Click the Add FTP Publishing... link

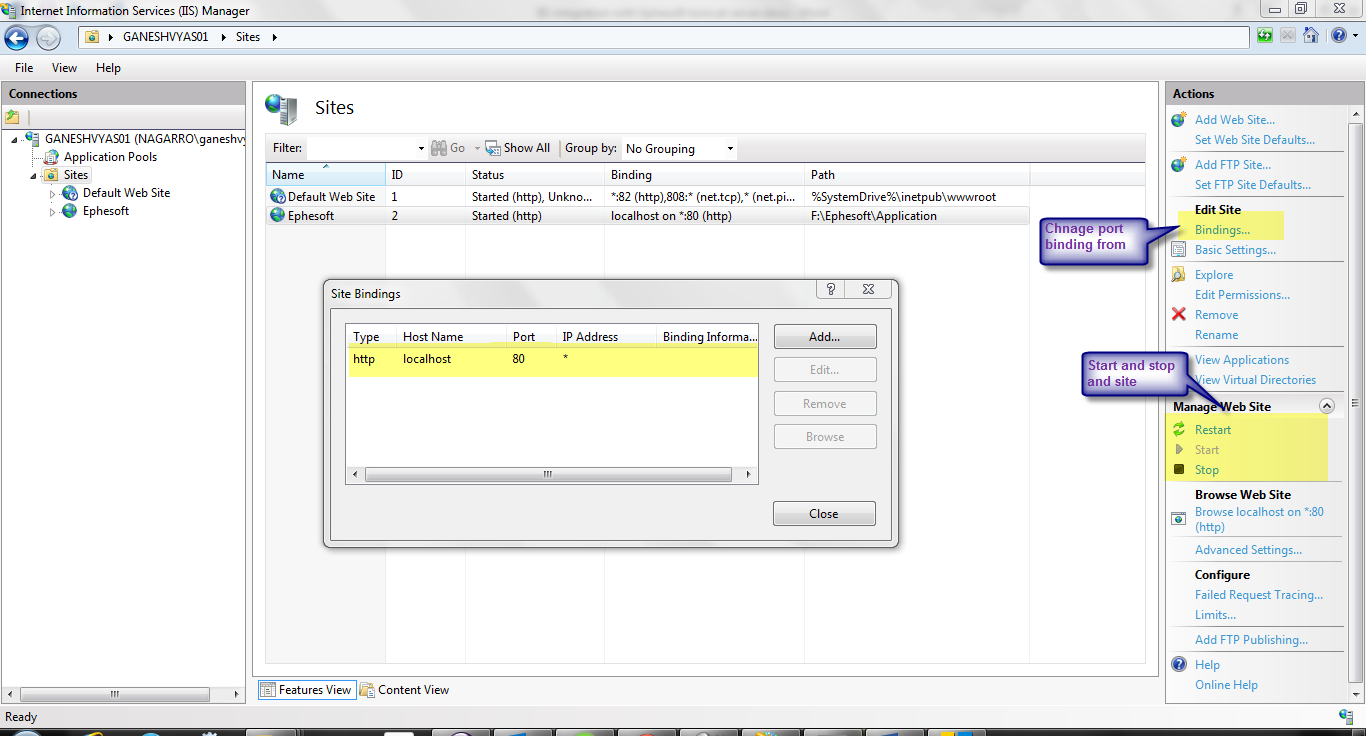1251,640
